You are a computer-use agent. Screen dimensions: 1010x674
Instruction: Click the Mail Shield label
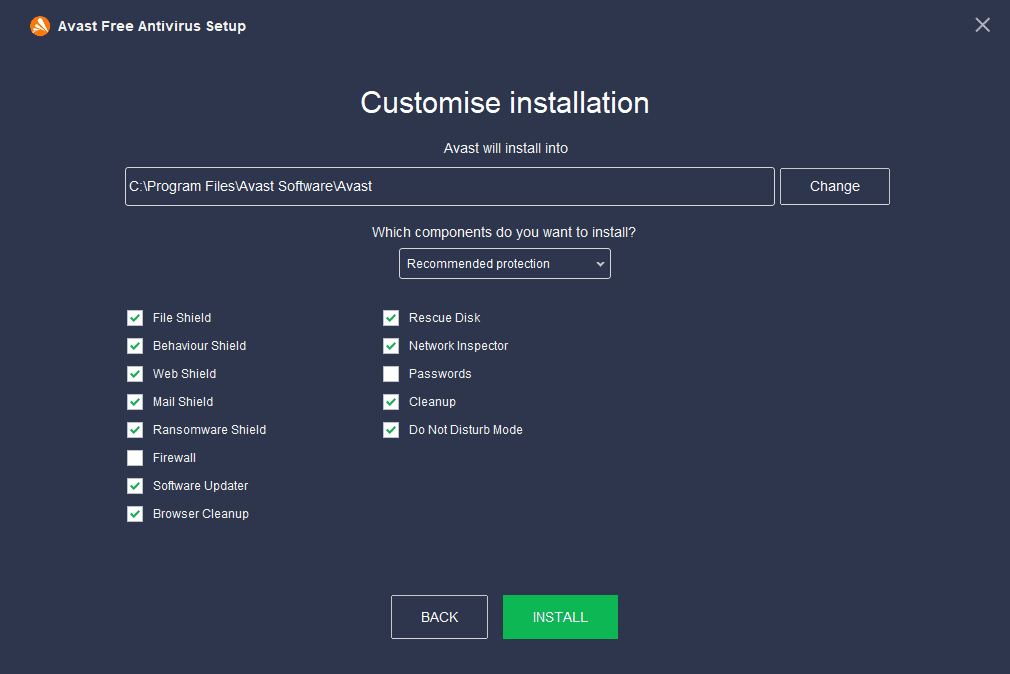coord(183,402)
